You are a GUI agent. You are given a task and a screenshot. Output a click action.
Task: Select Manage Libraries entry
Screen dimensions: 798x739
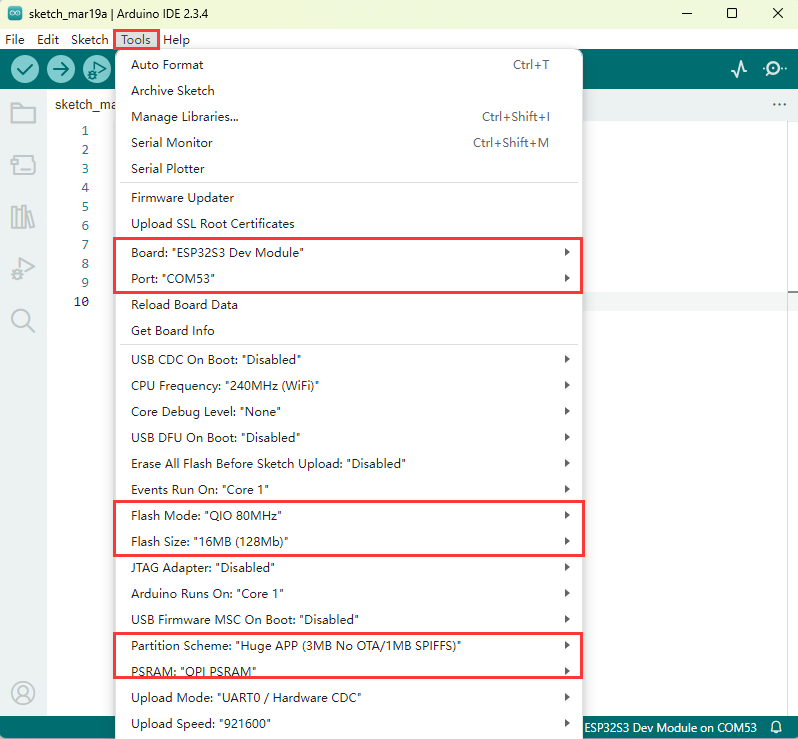pos(349,117)
